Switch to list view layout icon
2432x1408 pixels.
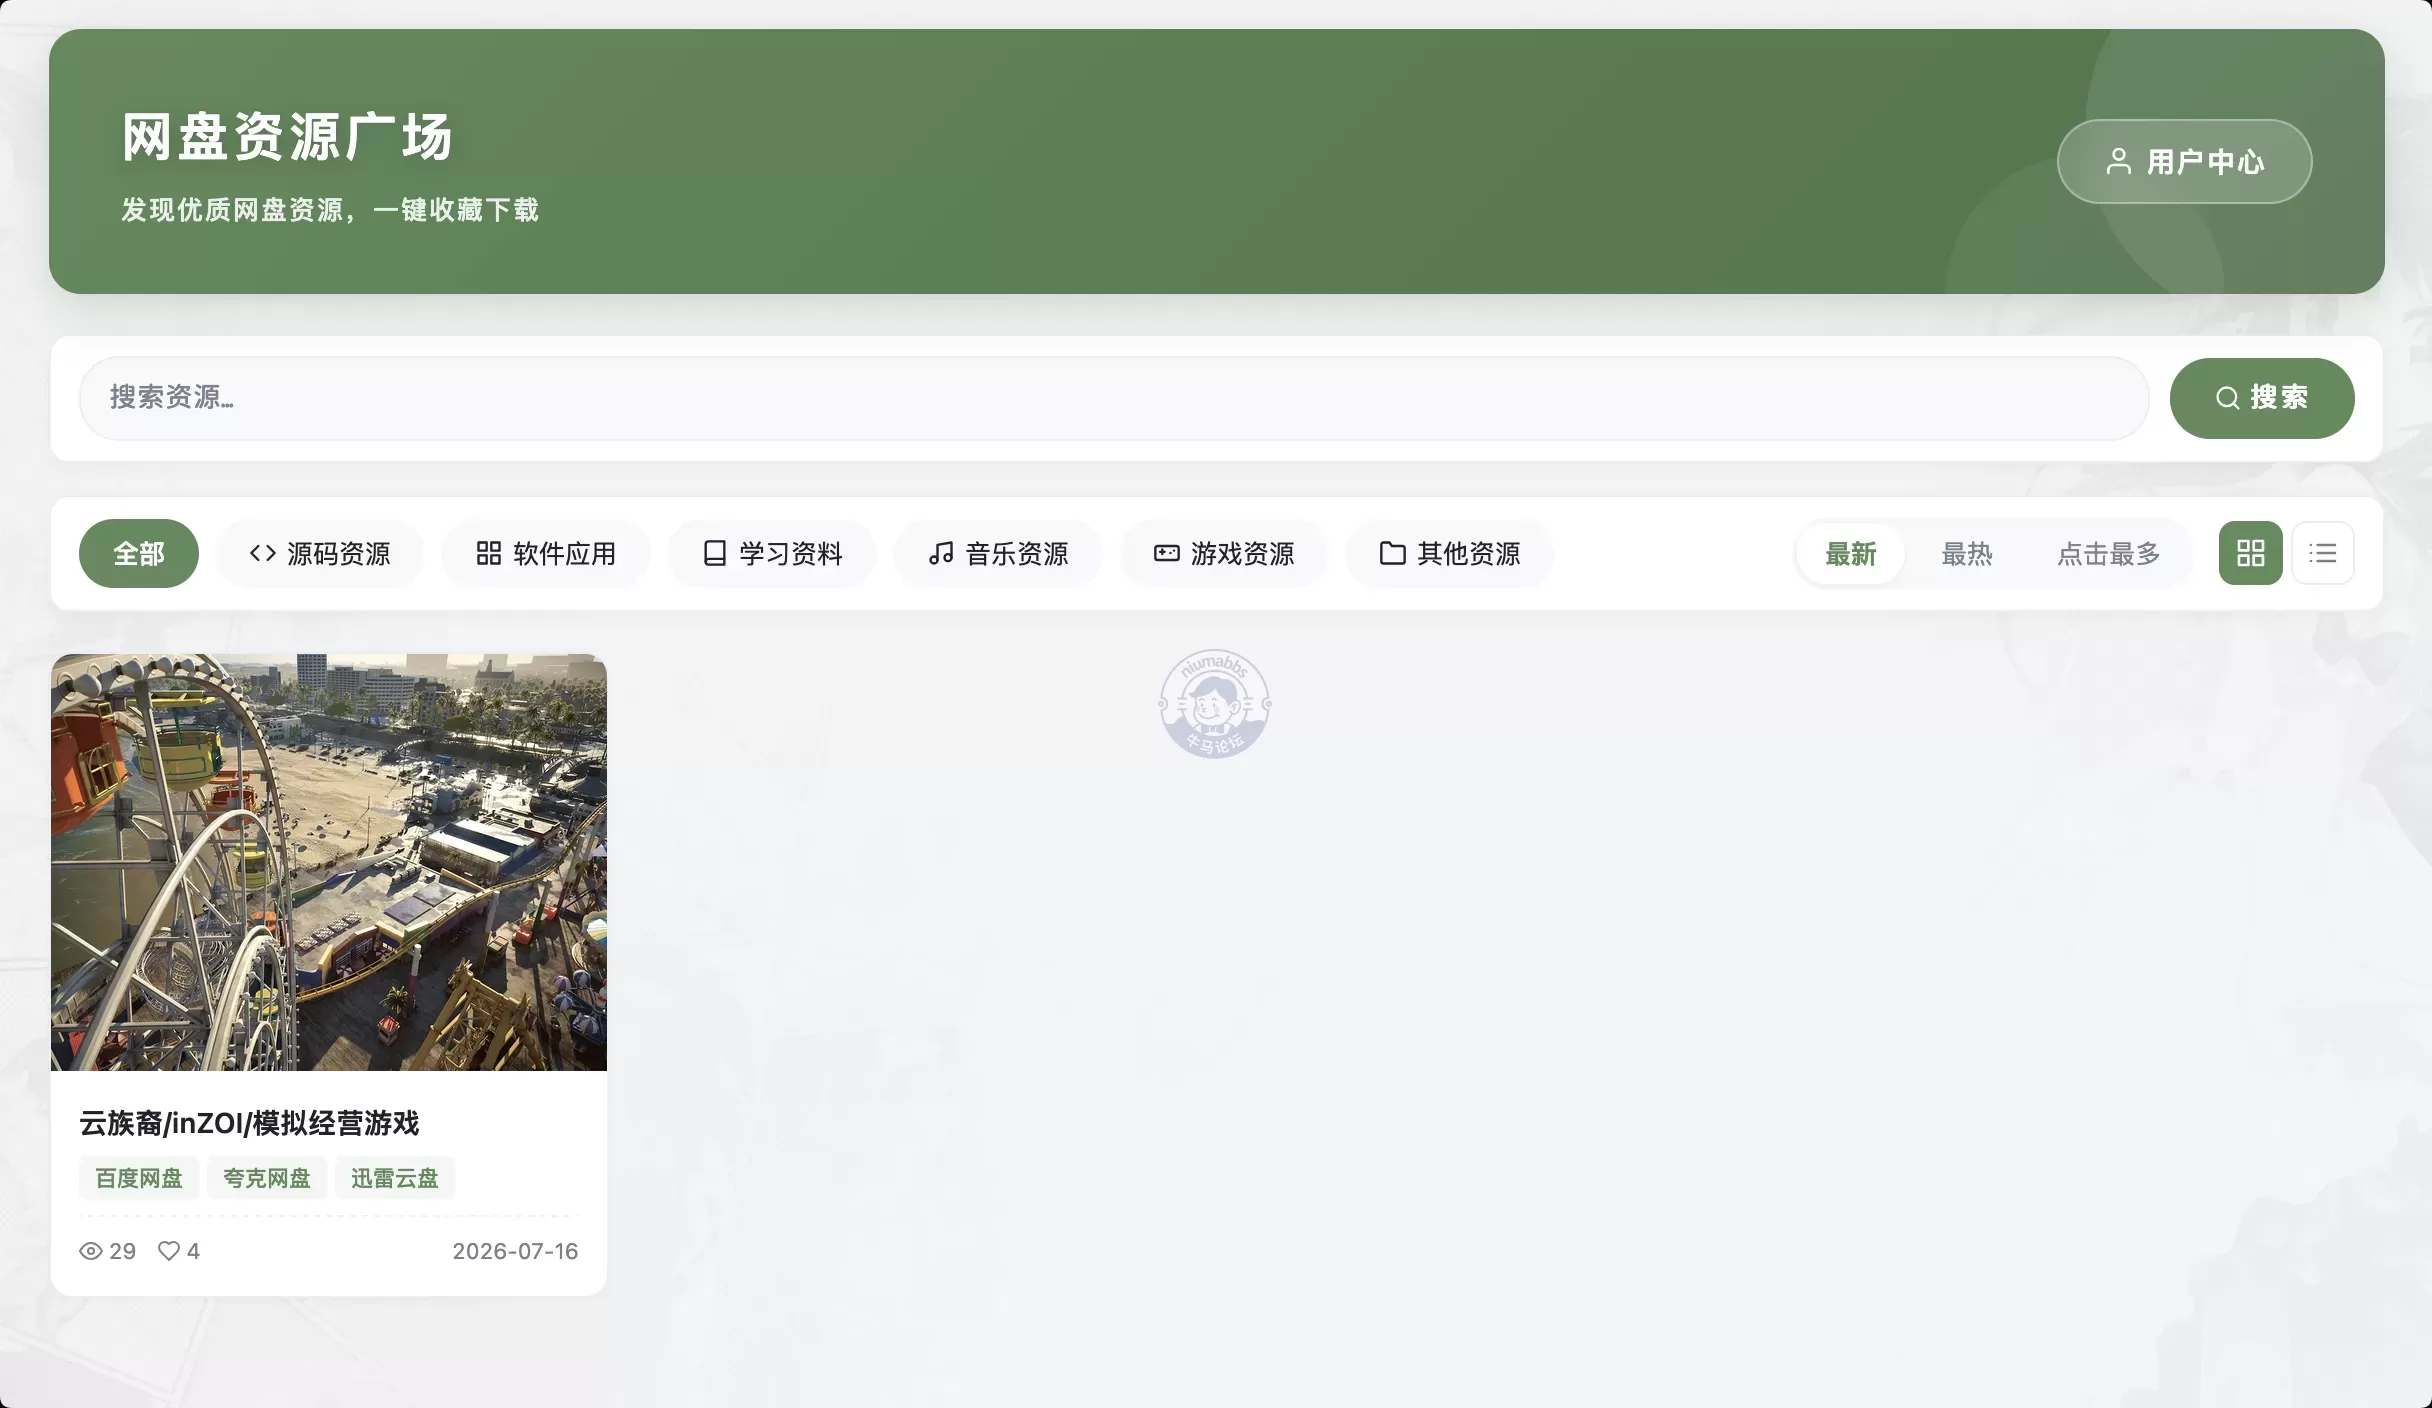tap(2322, 553)
